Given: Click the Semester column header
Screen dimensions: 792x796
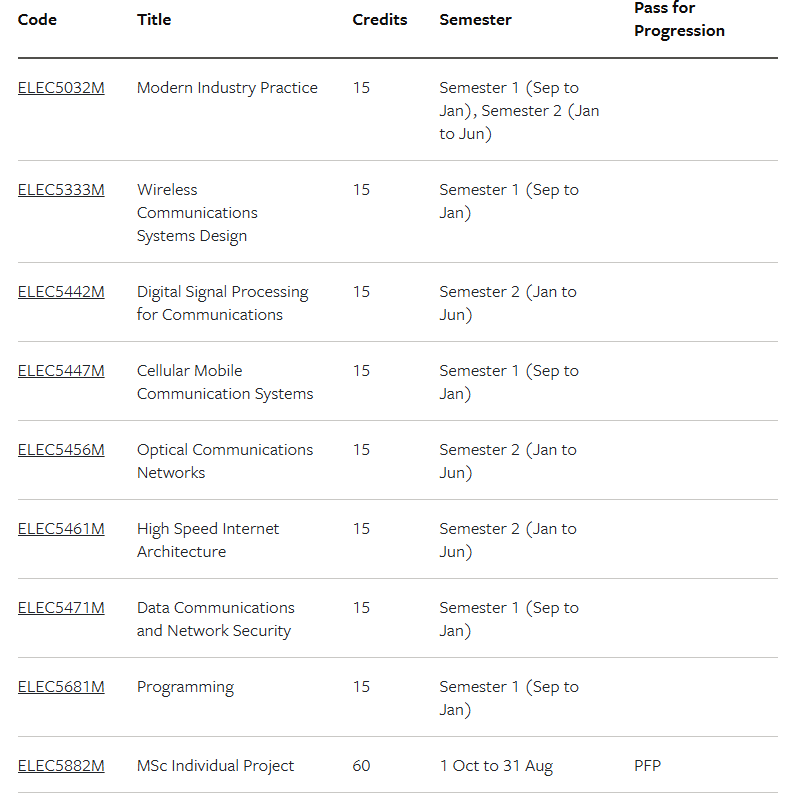Looking at the screenshot, I should (475, 20).
